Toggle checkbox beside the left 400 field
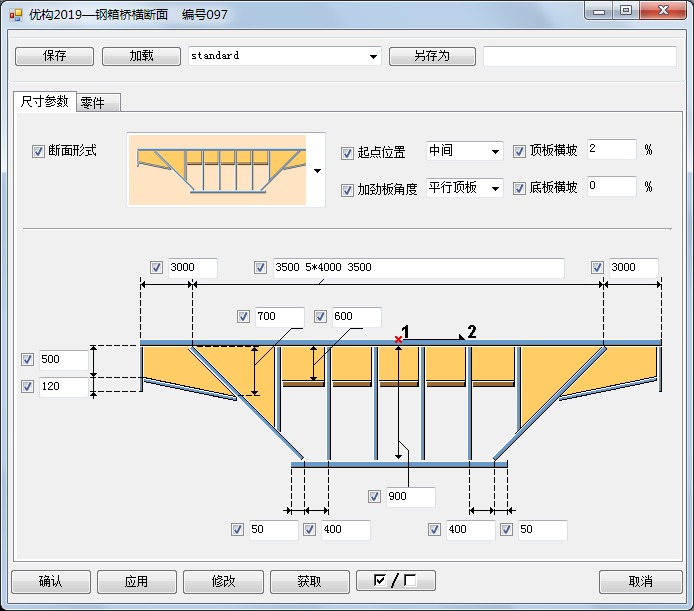This screenshot has width=694, height=611. [x=309, y=530]
